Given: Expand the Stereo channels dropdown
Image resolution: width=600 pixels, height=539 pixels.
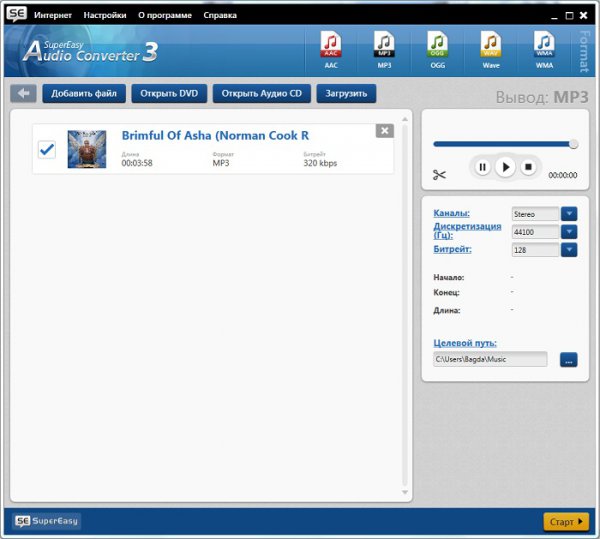Looking at the screenshot, I should [569, 213].
